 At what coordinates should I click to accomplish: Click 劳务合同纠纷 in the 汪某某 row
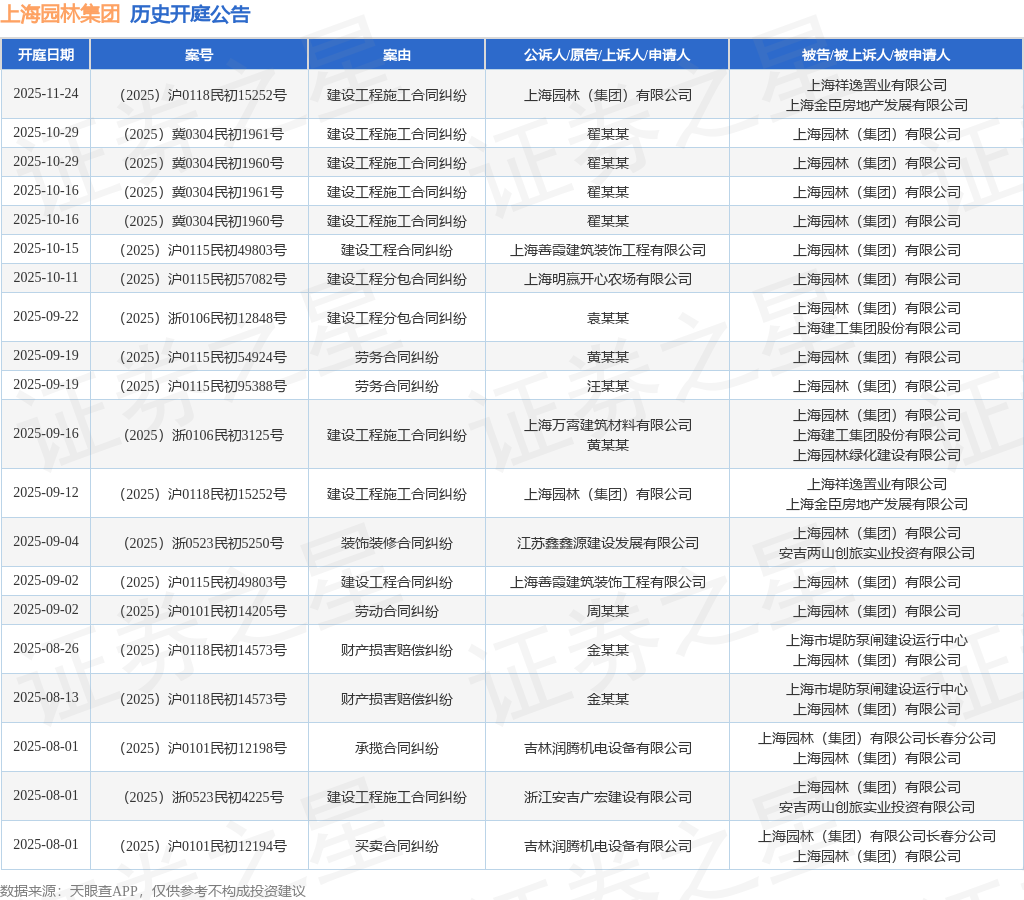click(396, 387)
